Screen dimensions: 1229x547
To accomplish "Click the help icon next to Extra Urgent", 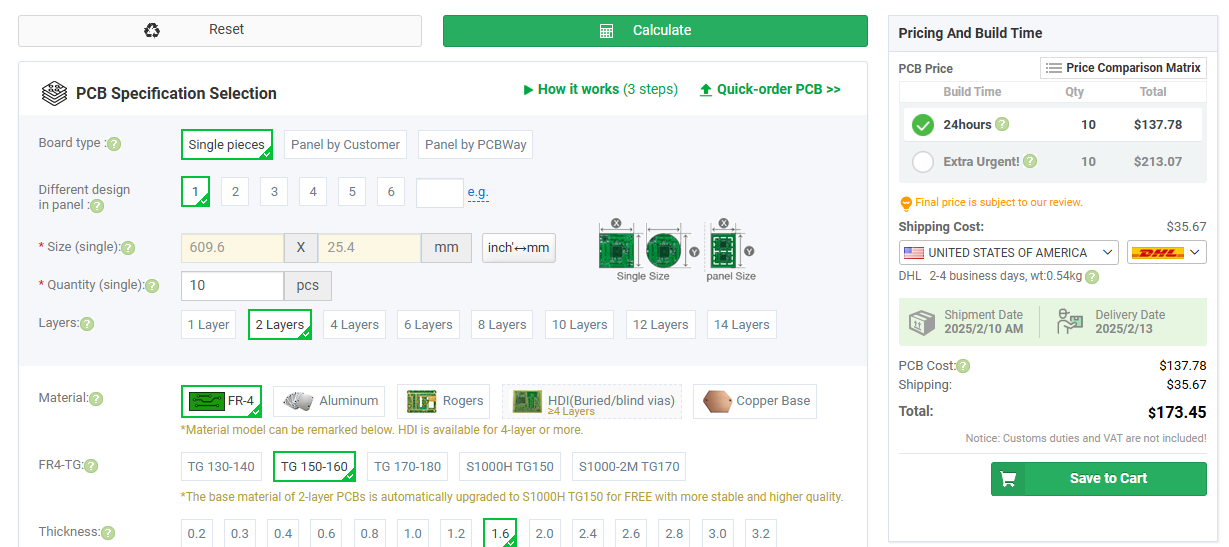I will pyautogui.click(x=1030, y=161).
